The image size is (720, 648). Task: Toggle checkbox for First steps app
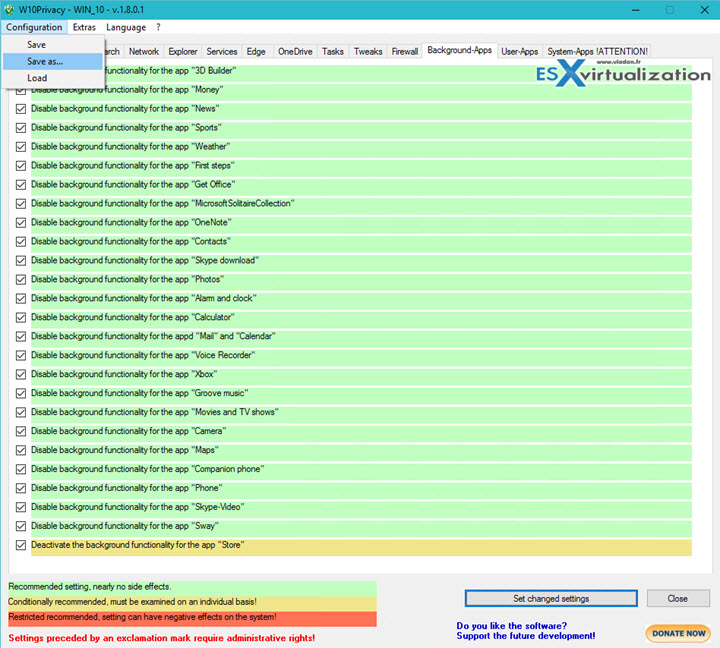click(21, 166)
